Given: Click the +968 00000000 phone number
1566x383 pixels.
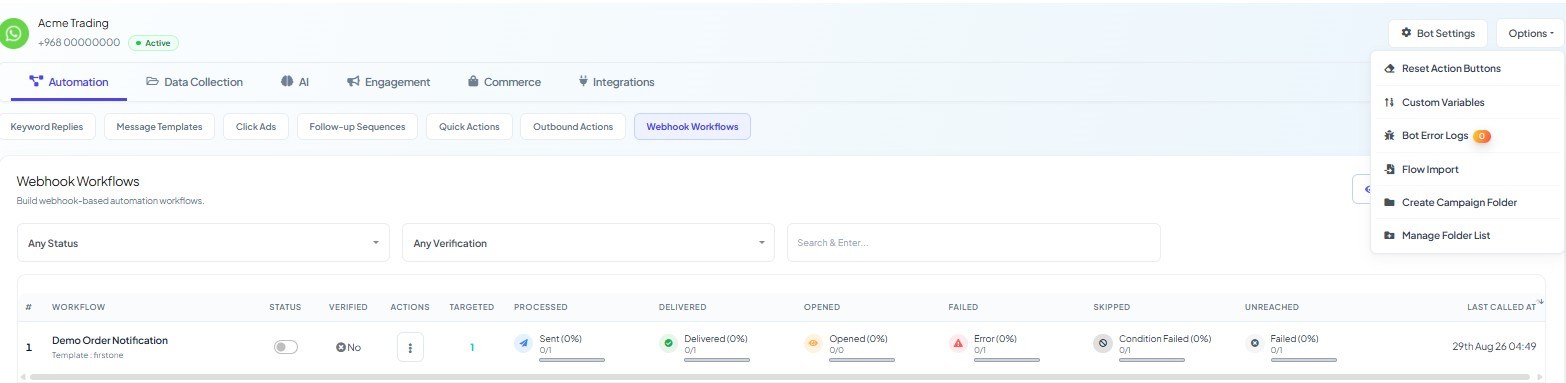Looking at the screenshot, I should click(79, 43).
